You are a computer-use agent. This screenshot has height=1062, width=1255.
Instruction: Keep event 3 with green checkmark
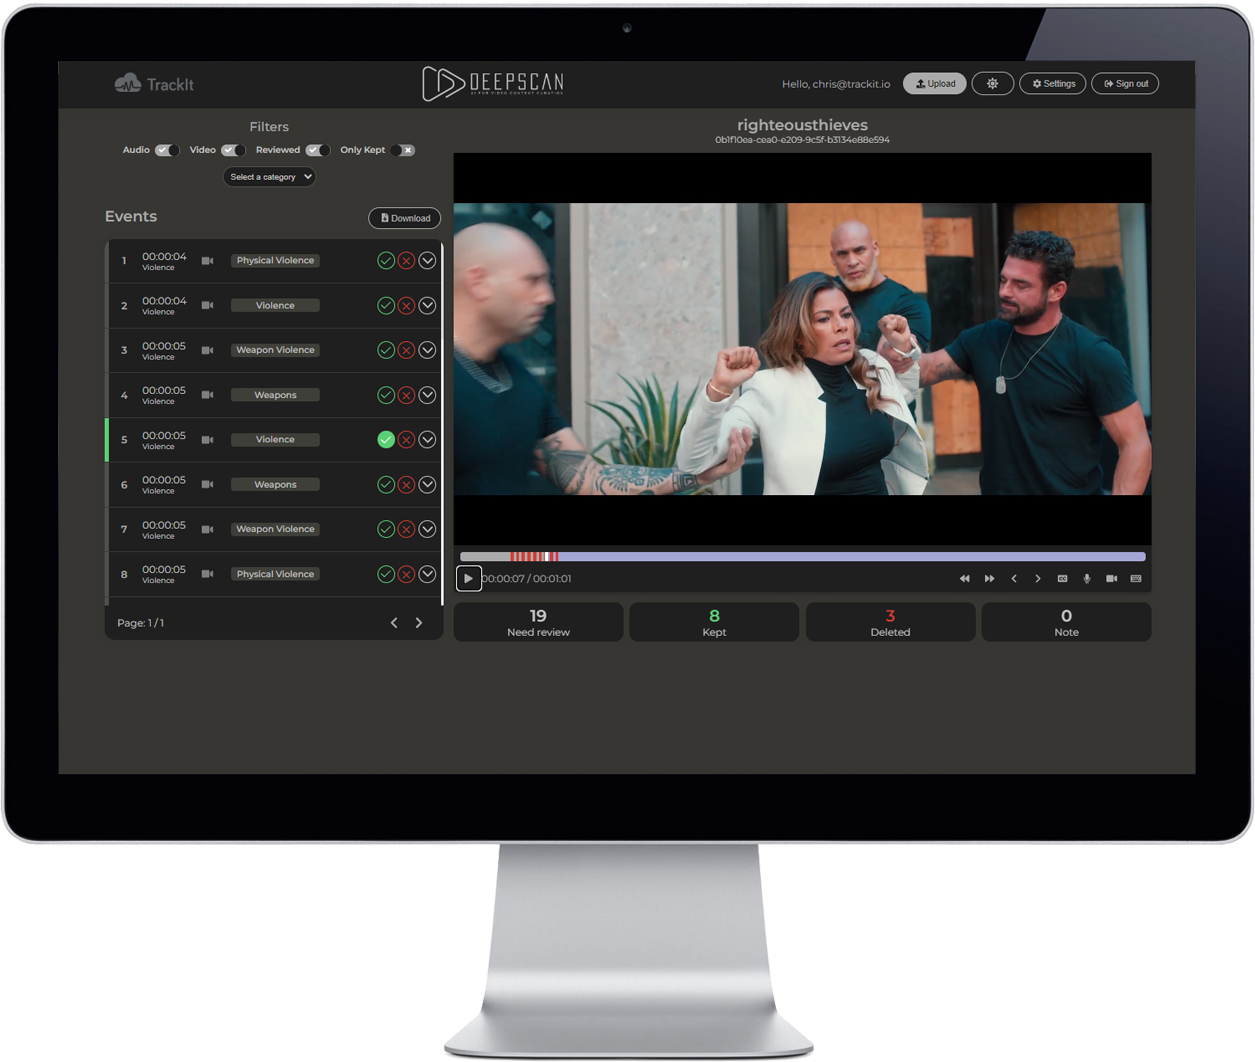click(x=385, y=350)
